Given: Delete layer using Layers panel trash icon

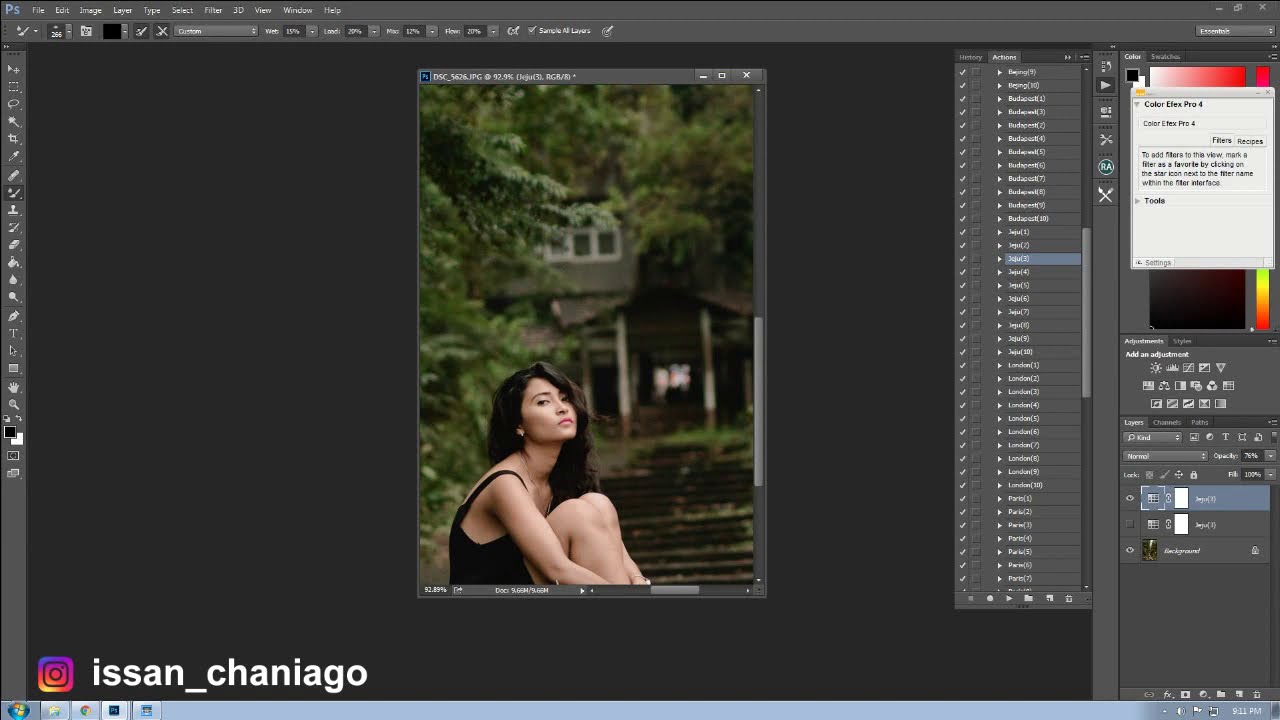Looking at the screenshot, I should (1257, 694).
